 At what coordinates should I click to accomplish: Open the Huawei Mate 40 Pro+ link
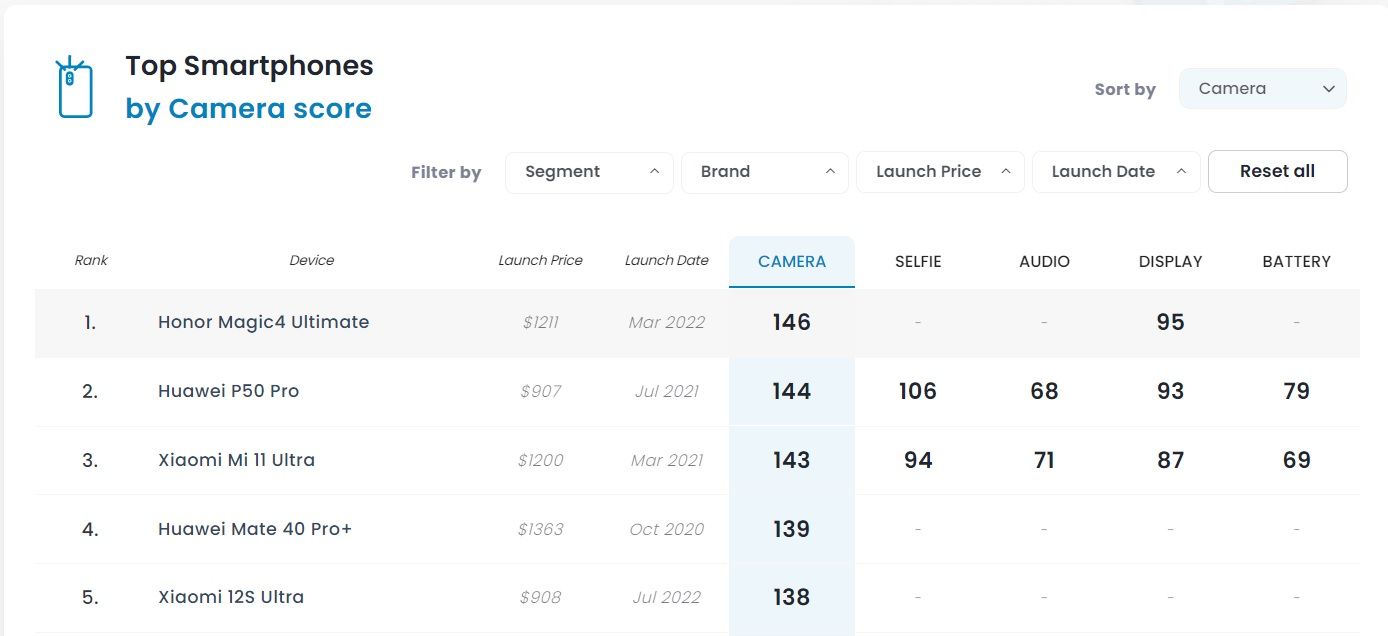(x=255, y=529)
